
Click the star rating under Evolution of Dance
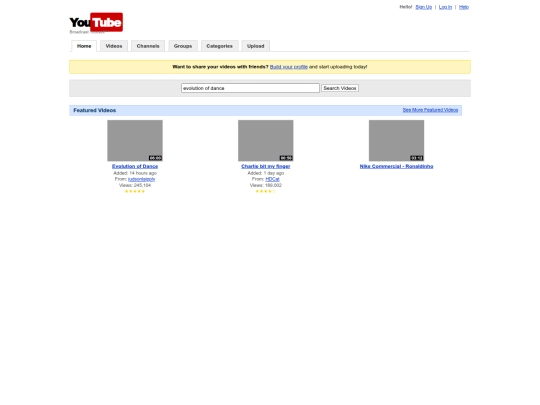tap(135, 191)
